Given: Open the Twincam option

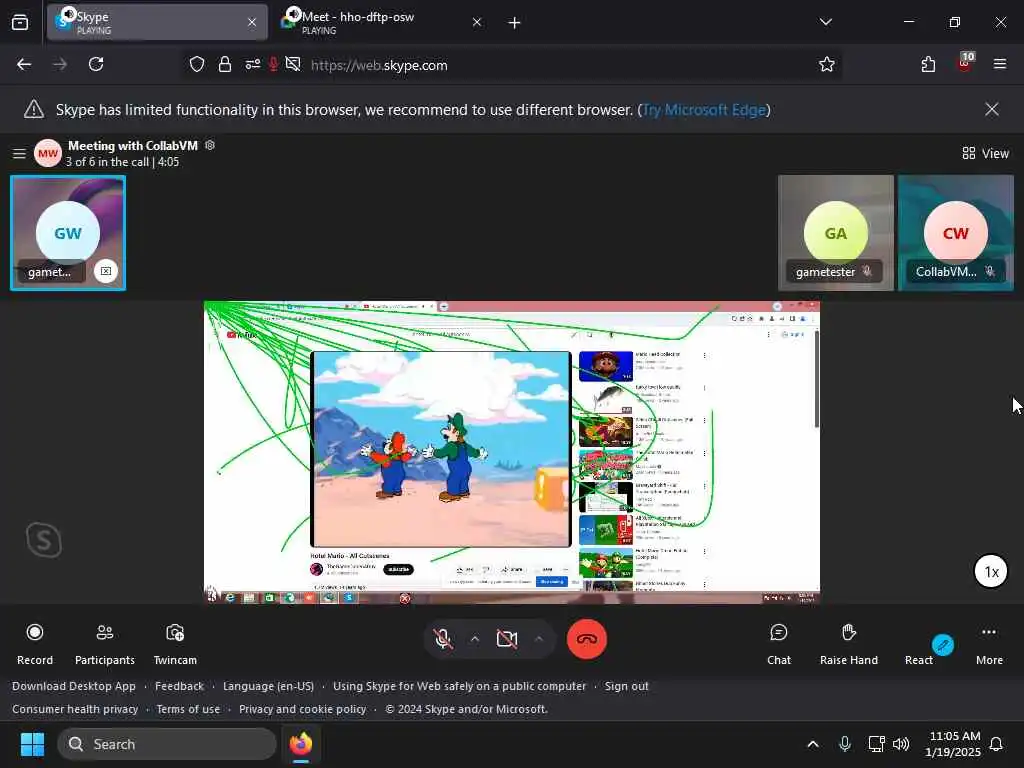Looking at the screenshot, I should (x=175, y=644).
